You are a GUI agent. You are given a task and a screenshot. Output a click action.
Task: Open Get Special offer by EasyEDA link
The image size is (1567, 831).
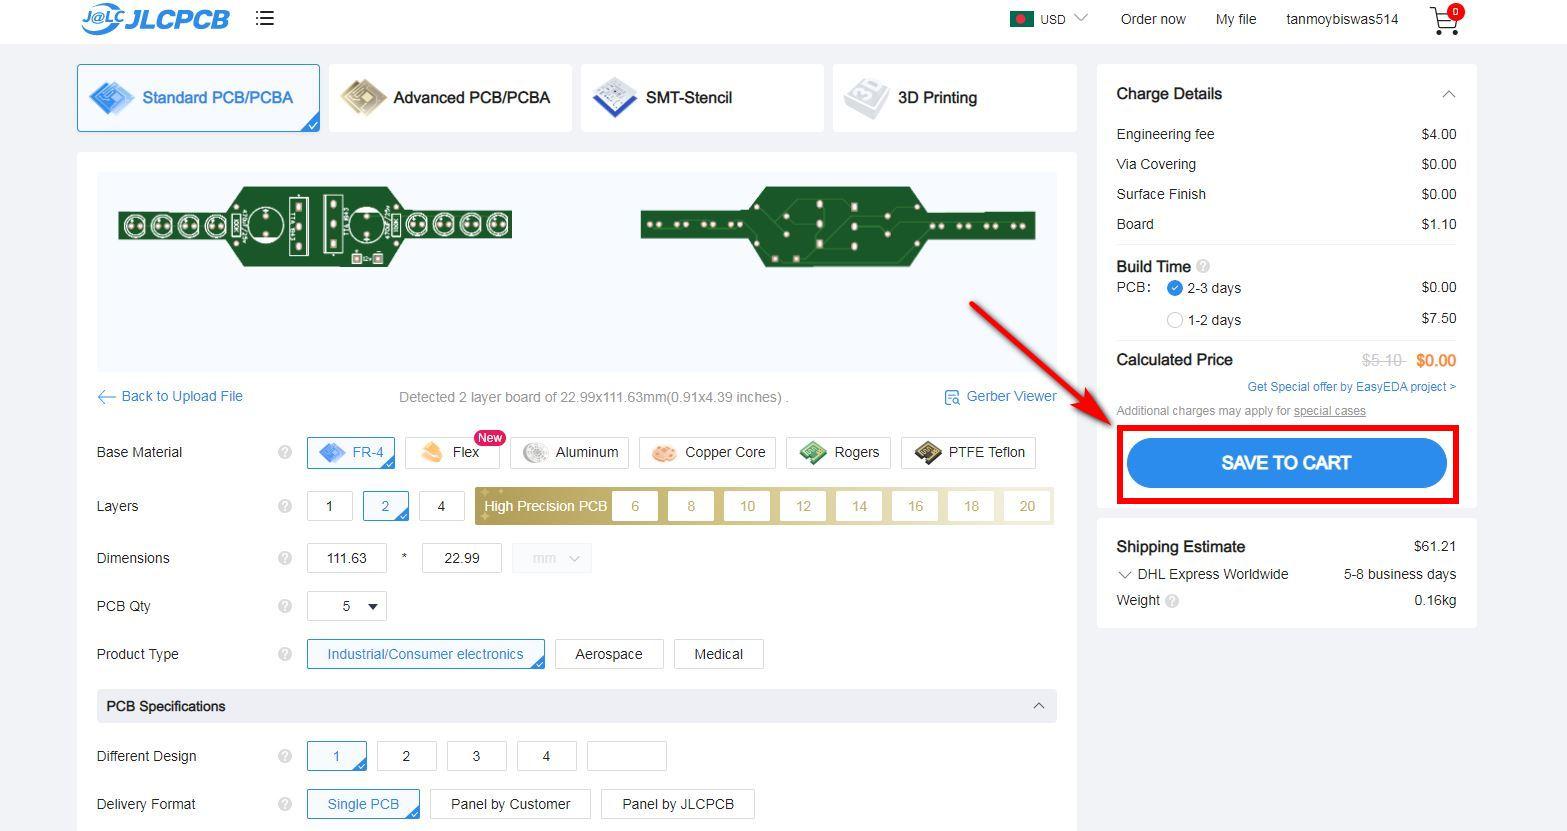1352,387
